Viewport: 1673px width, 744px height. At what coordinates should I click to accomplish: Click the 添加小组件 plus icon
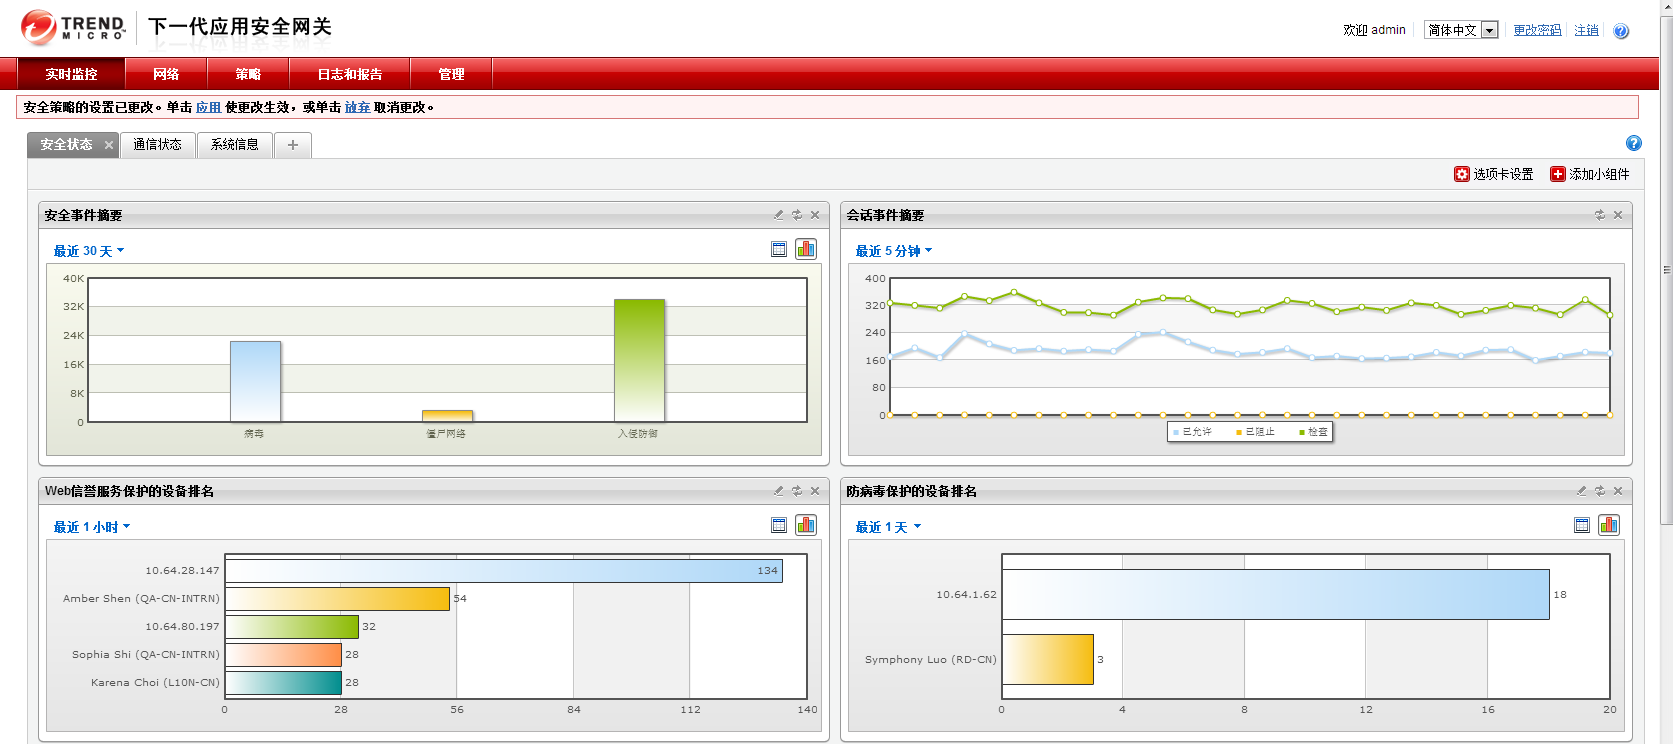[x=1557, y=174]
